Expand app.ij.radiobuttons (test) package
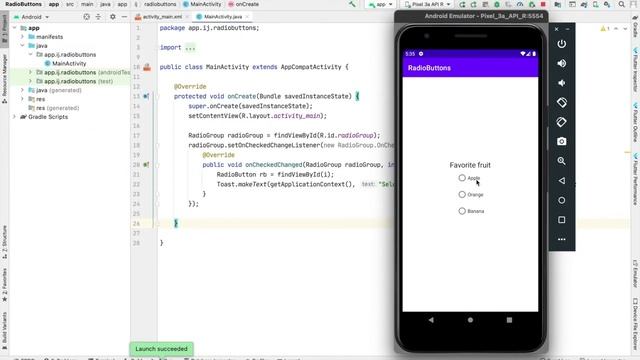 30,81
